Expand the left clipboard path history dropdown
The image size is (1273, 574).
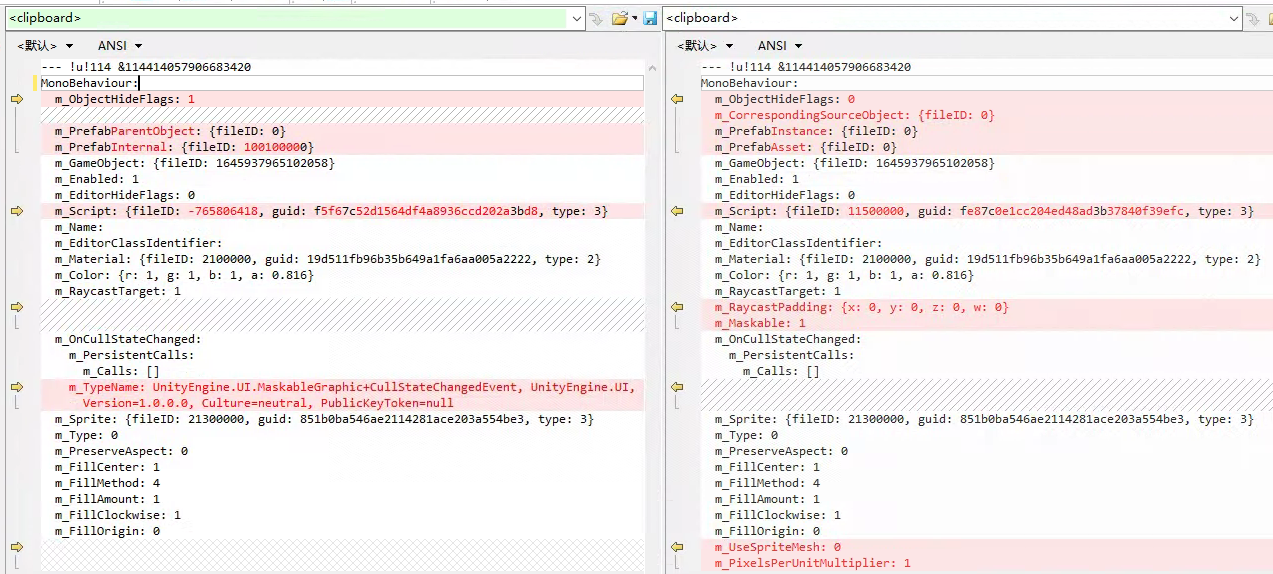point(576,18)
